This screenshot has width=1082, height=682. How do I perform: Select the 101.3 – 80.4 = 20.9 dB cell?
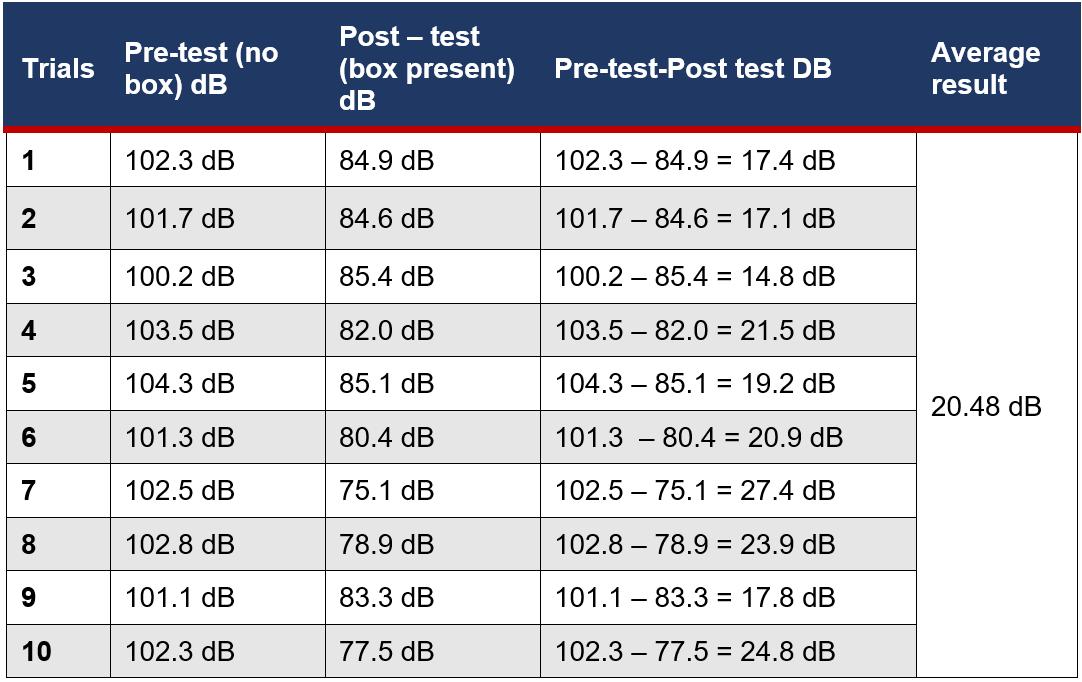point(728,437)
